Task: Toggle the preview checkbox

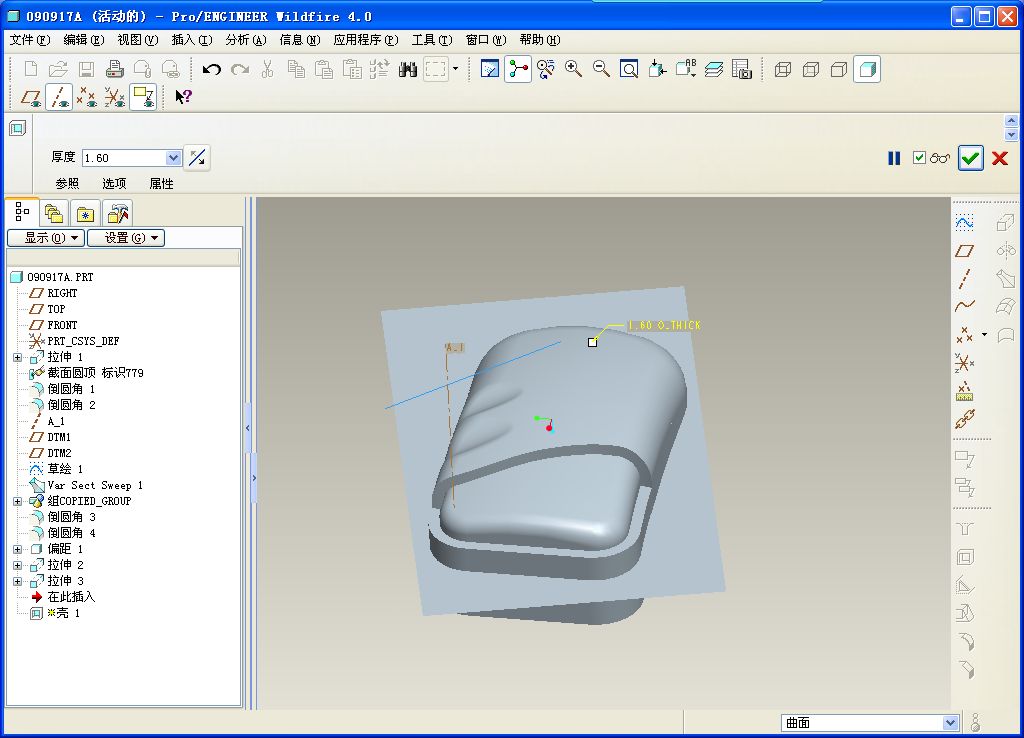Action: click(x=920, y=157)
